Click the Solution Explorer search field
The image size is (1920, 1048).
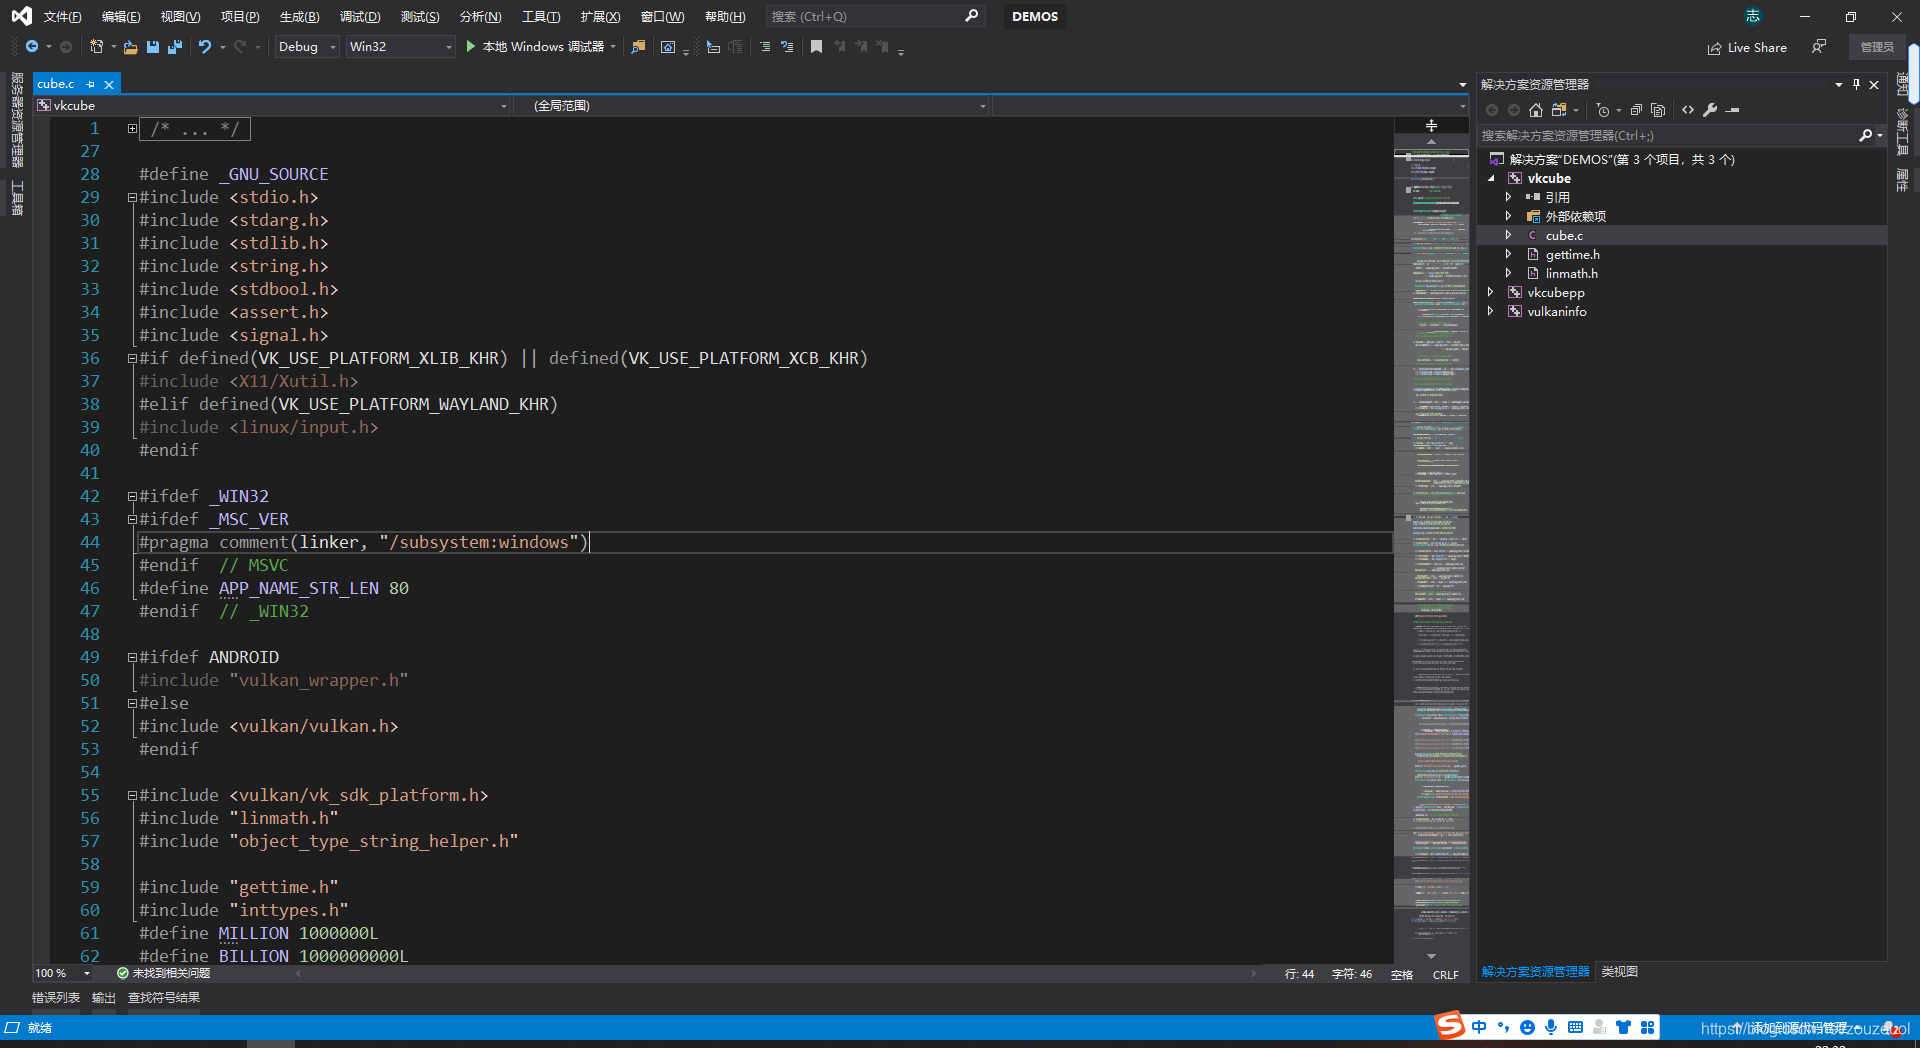1667,135
